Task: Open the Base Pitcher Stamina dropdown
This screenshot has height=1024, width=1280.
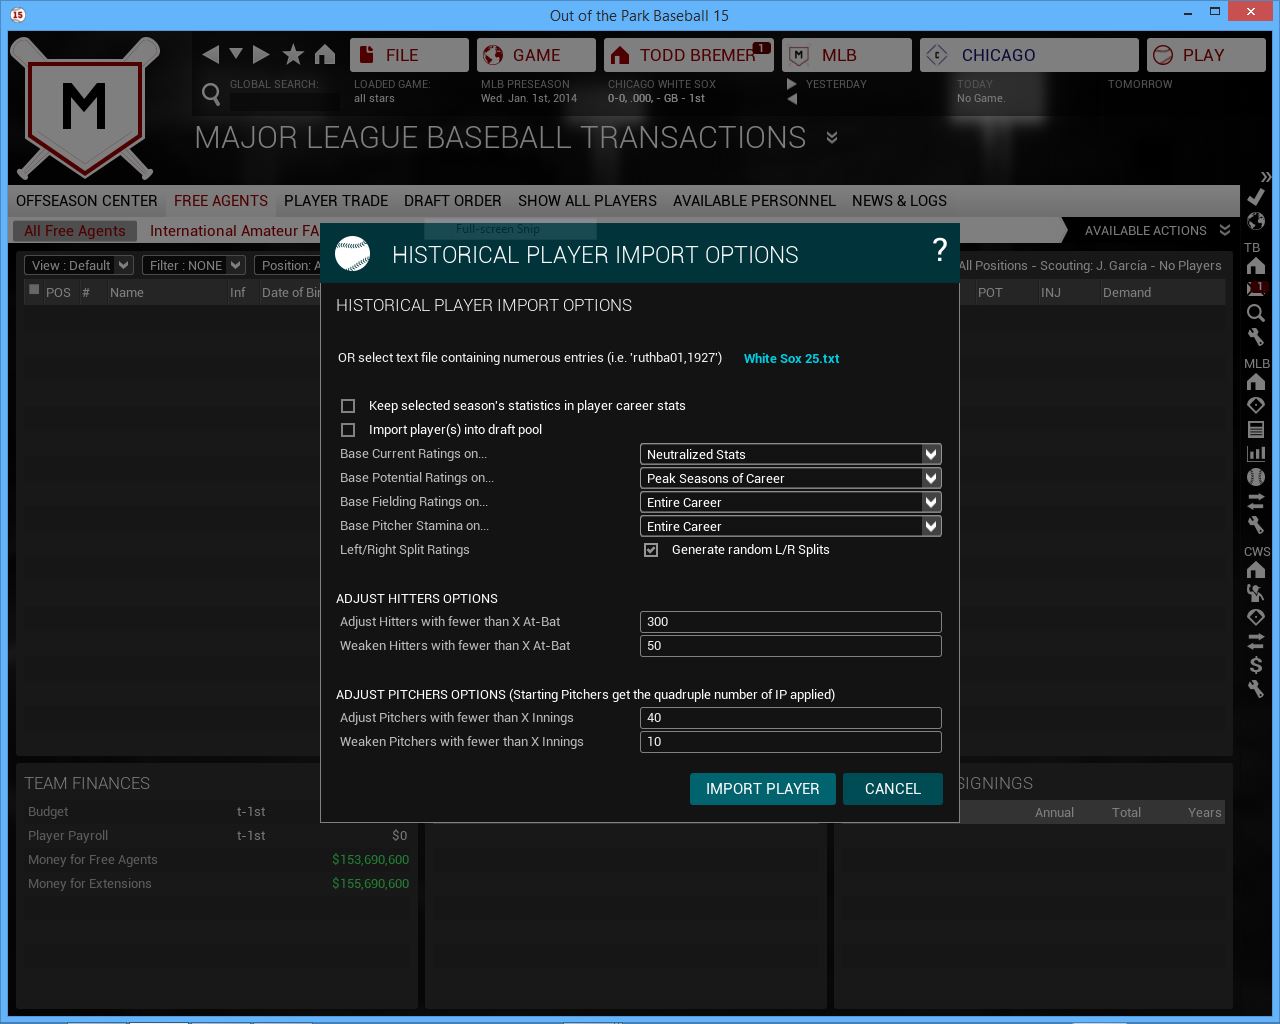Action: 790,526
